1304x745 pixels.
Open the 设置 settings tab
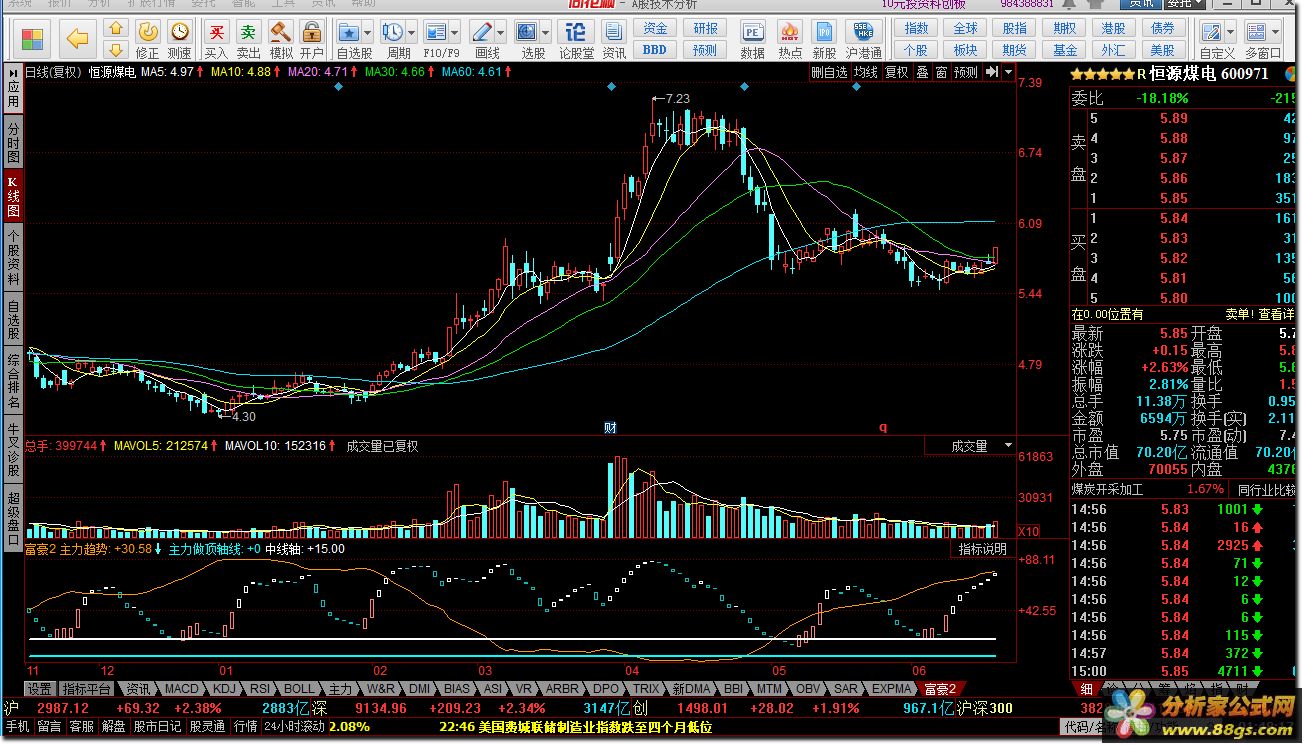tap(39, 689)
